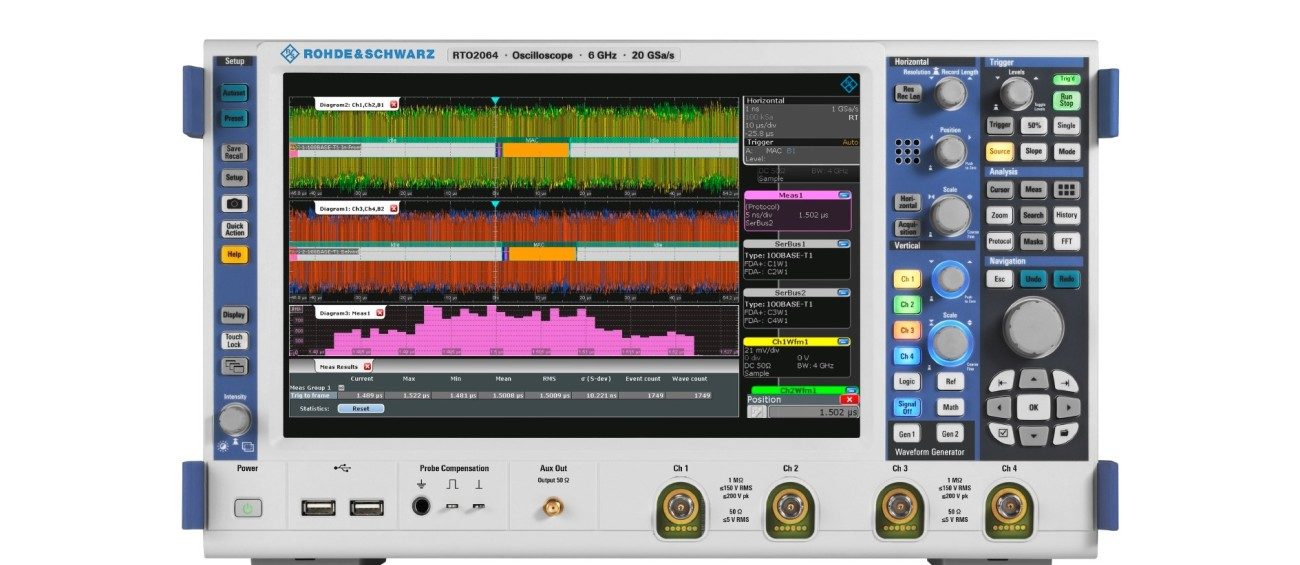Capture screenshot with camera key

point(234,203)
